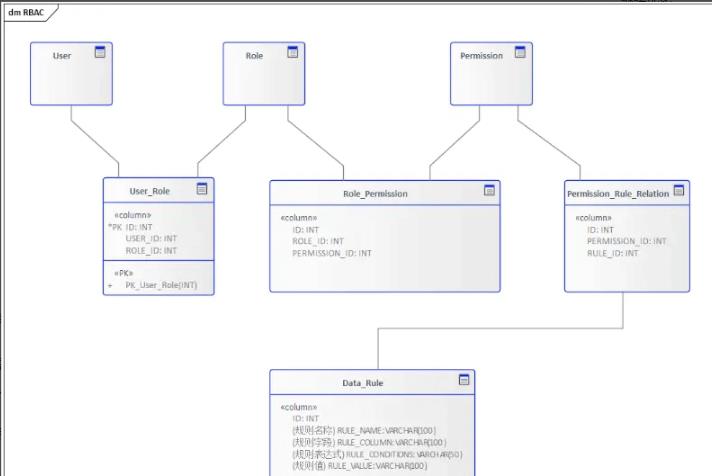Click the table icon in Role_Permission header
The height and width of the screenshot is (476, 712).
coord(490,190)
